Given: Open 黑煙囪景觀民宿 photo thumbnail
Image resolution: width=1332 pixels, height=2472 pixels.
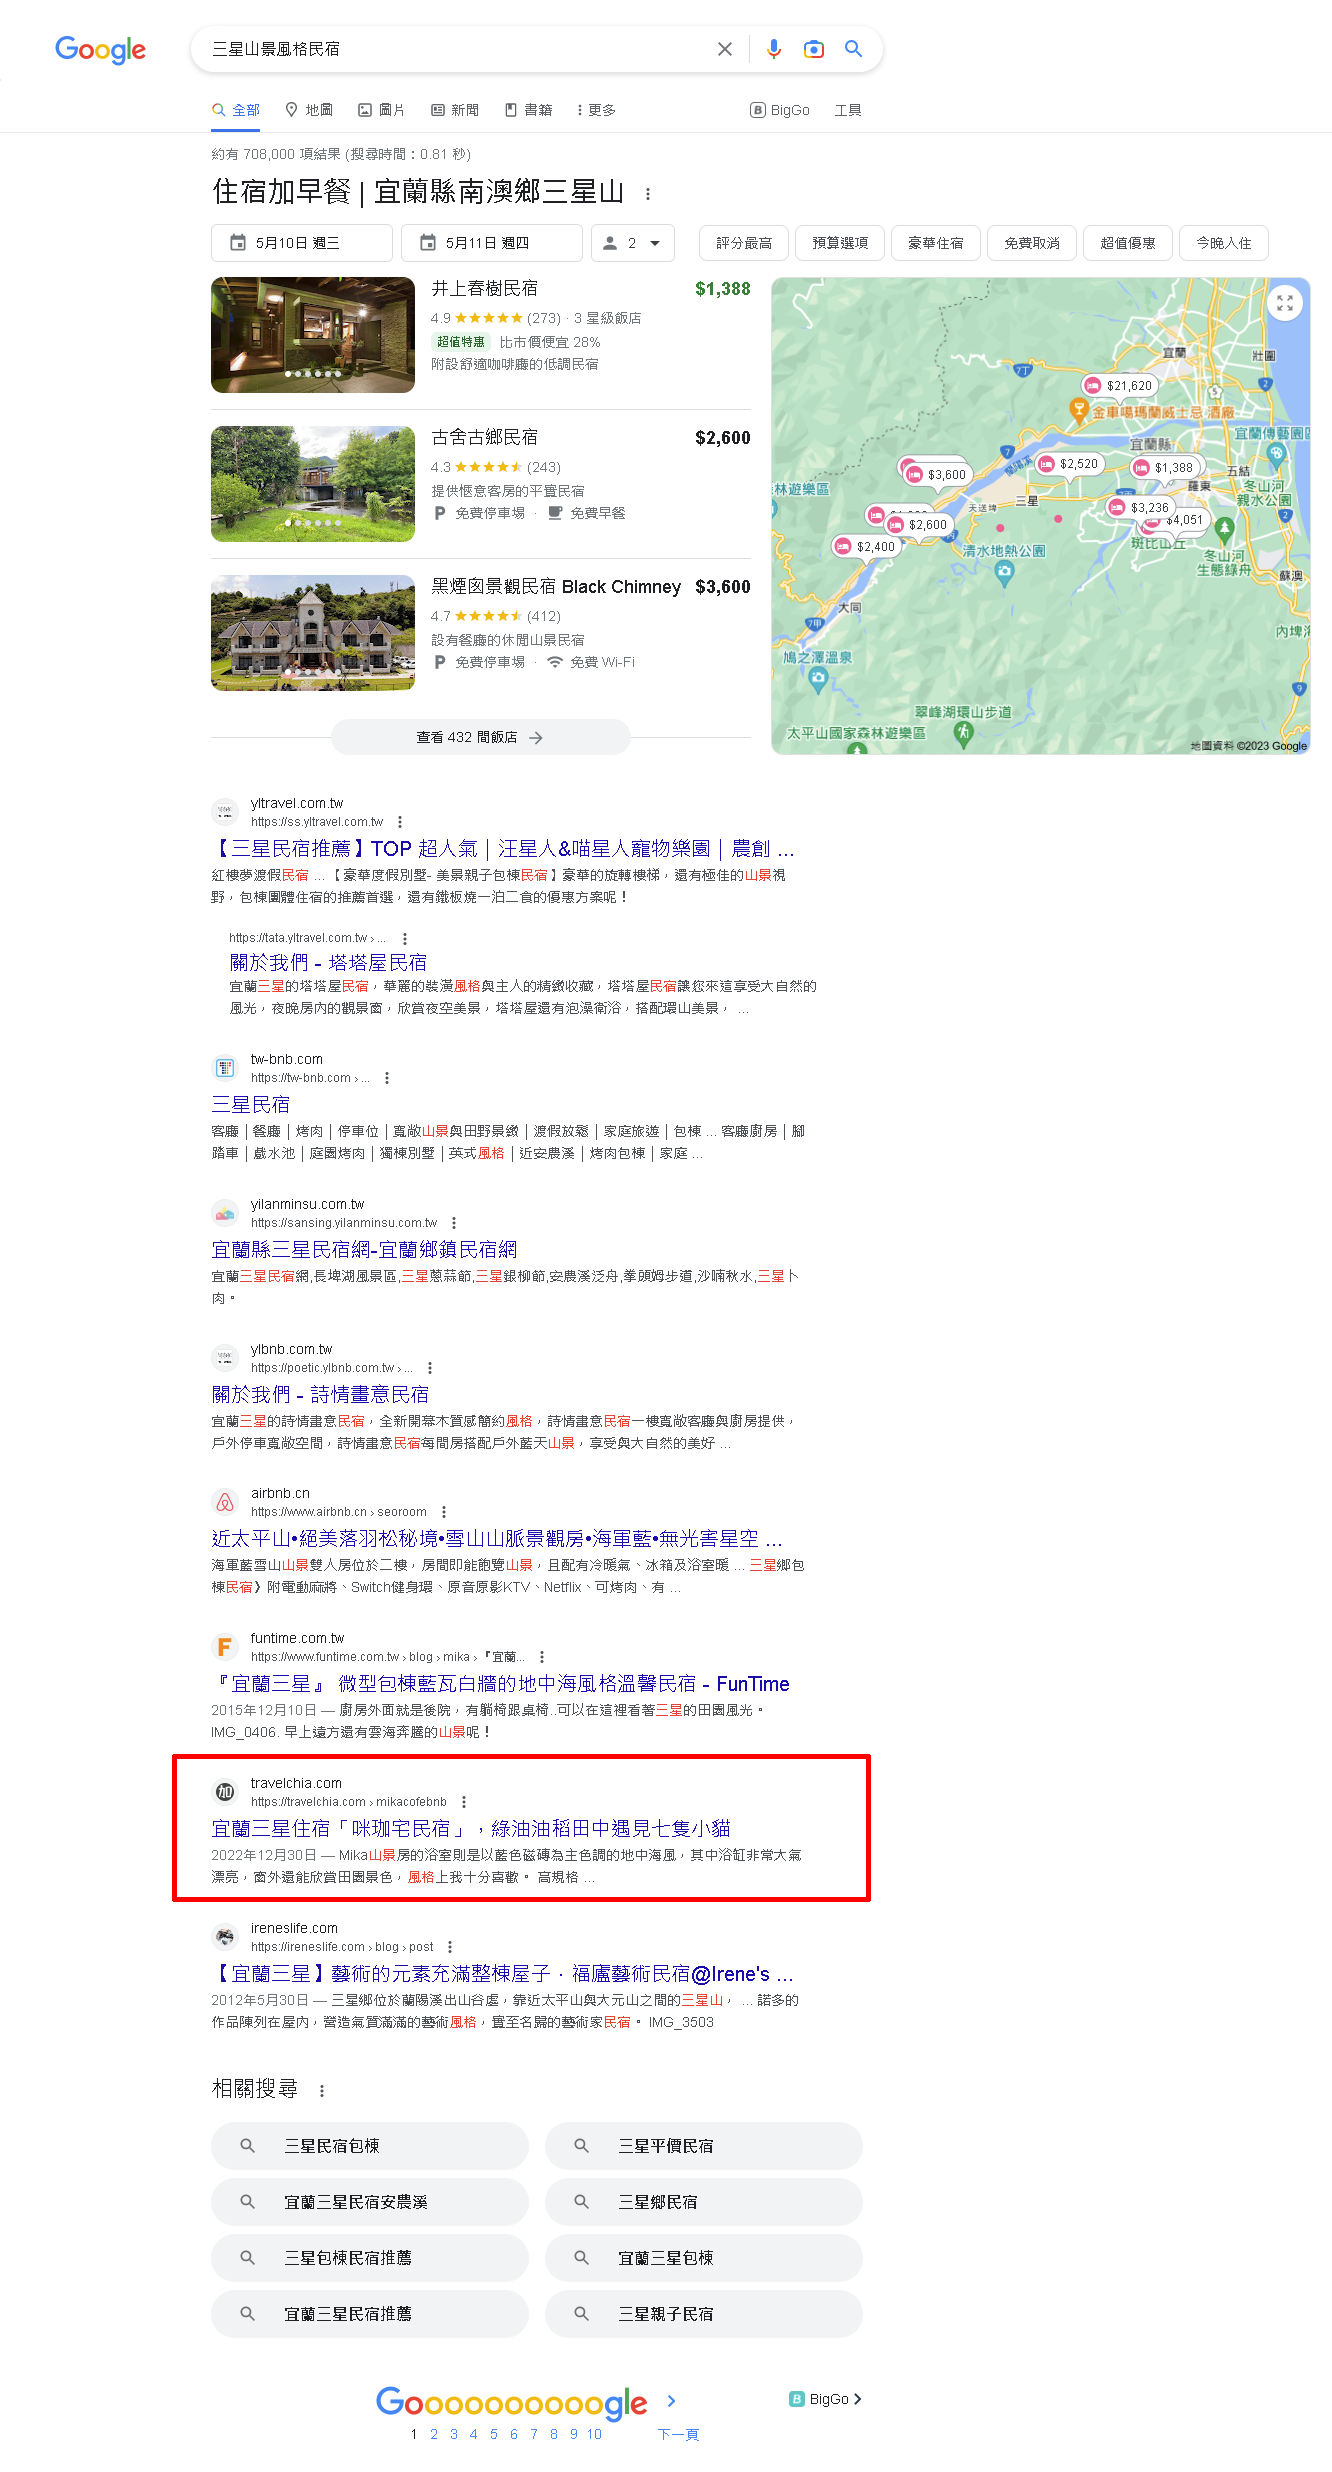Looking at the screenshot, I should click(313, 633).
